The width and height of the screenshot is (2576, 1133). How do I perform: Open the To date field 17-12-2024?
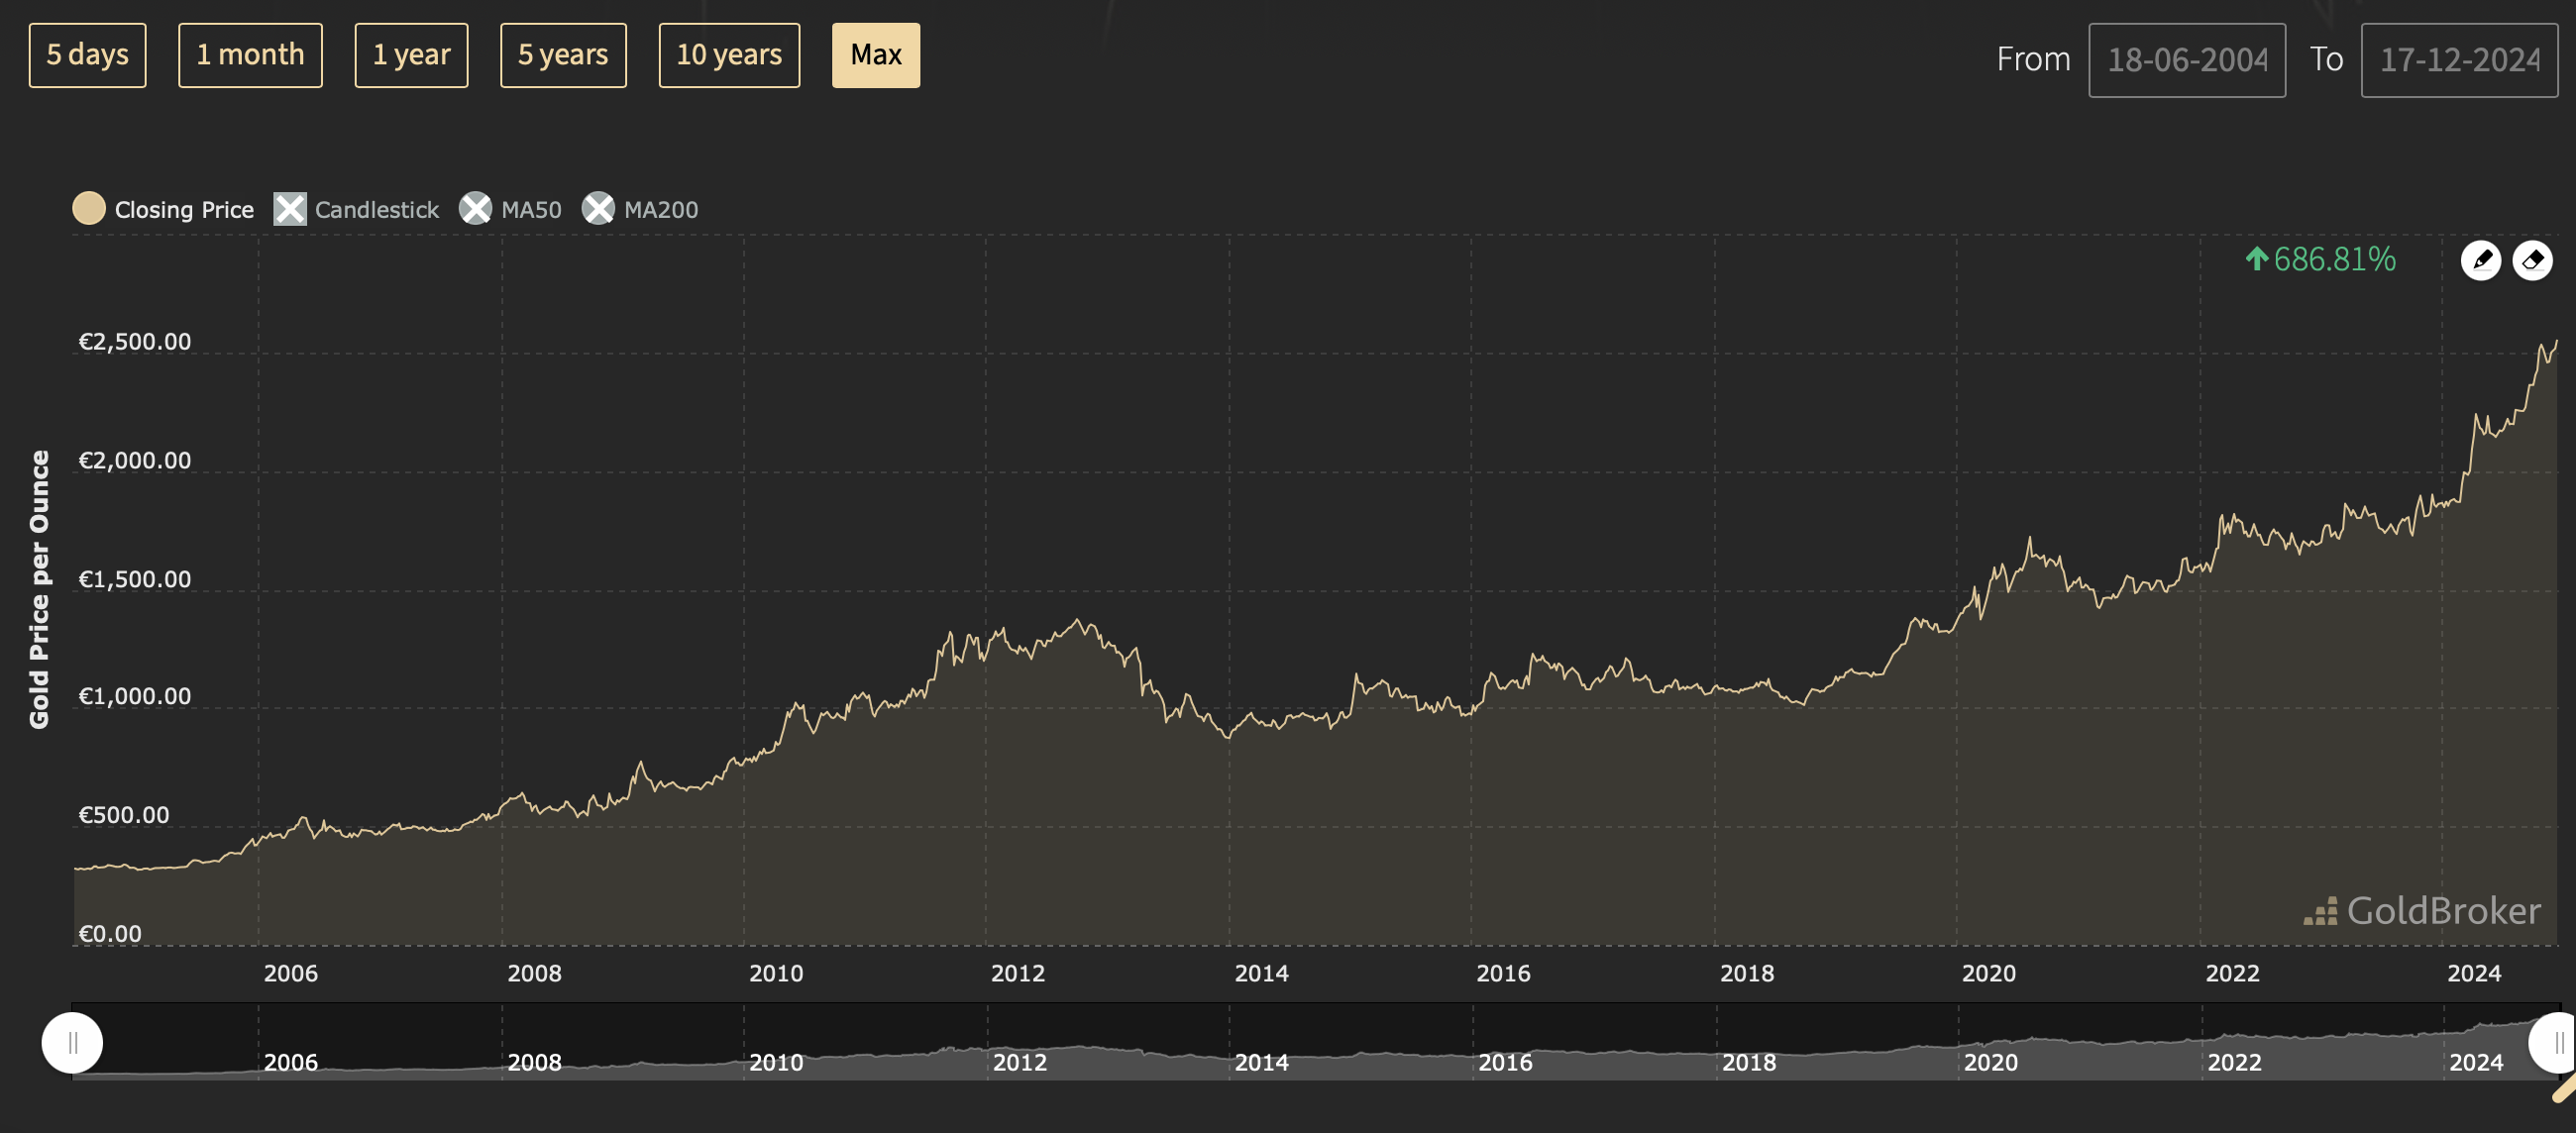(2458, 60)
